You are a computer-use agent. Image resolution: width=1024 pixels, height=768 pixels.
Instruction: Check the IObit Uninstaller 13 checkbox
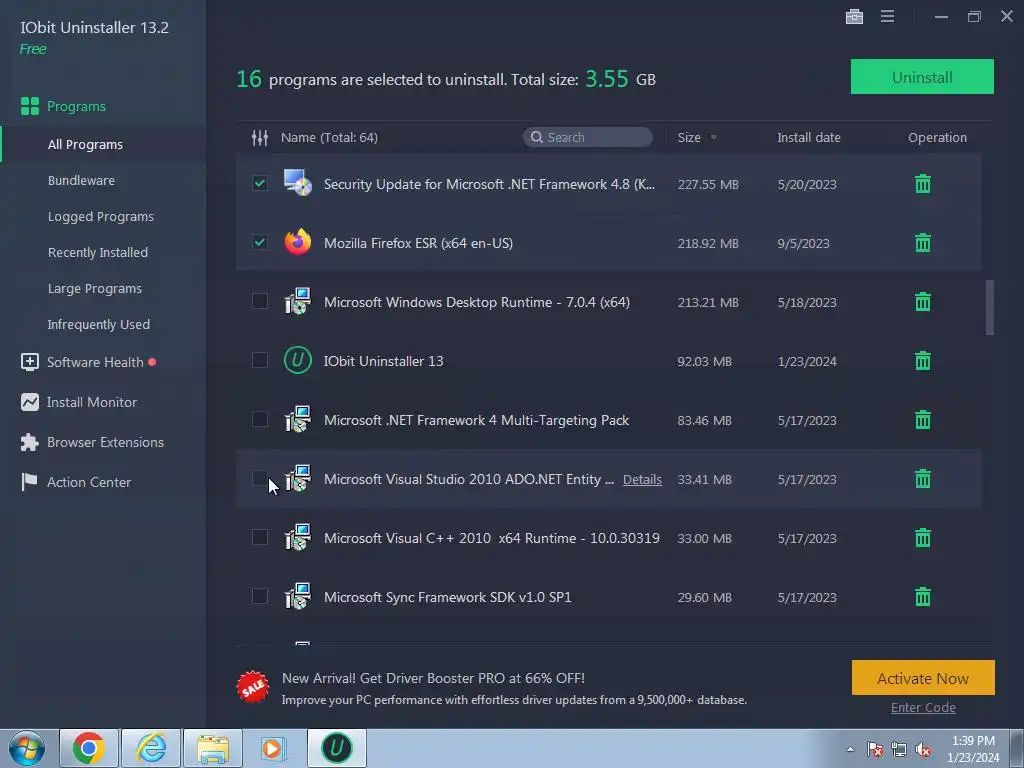[260, 360]
